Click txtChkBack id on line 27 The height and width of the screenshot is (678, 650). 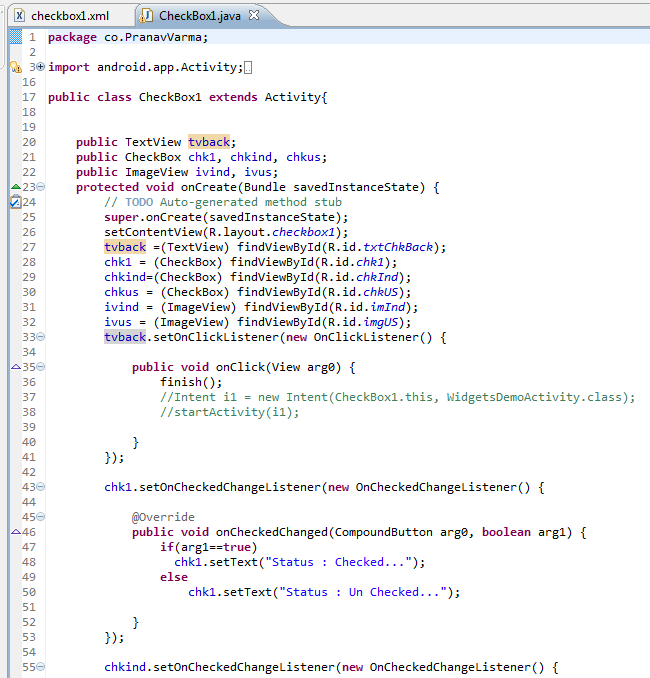398,247
